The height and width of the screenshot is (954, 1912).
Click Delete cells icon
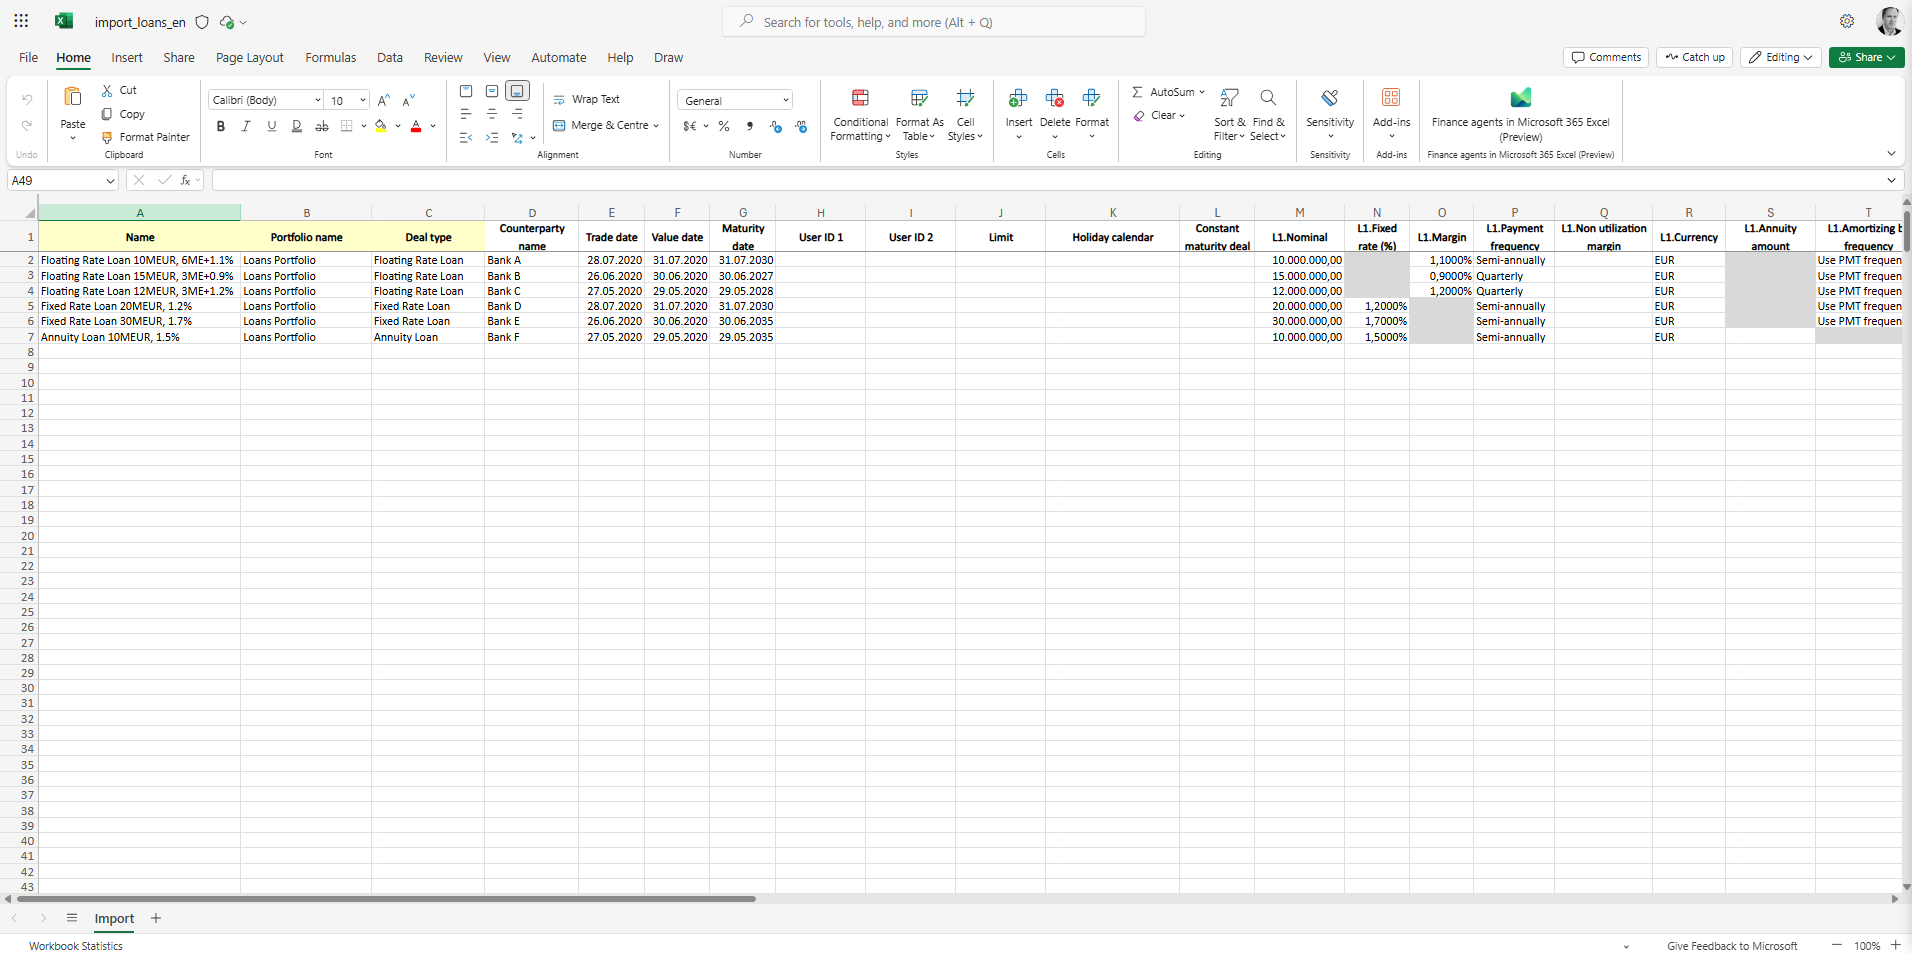[x=1054, y=98]
